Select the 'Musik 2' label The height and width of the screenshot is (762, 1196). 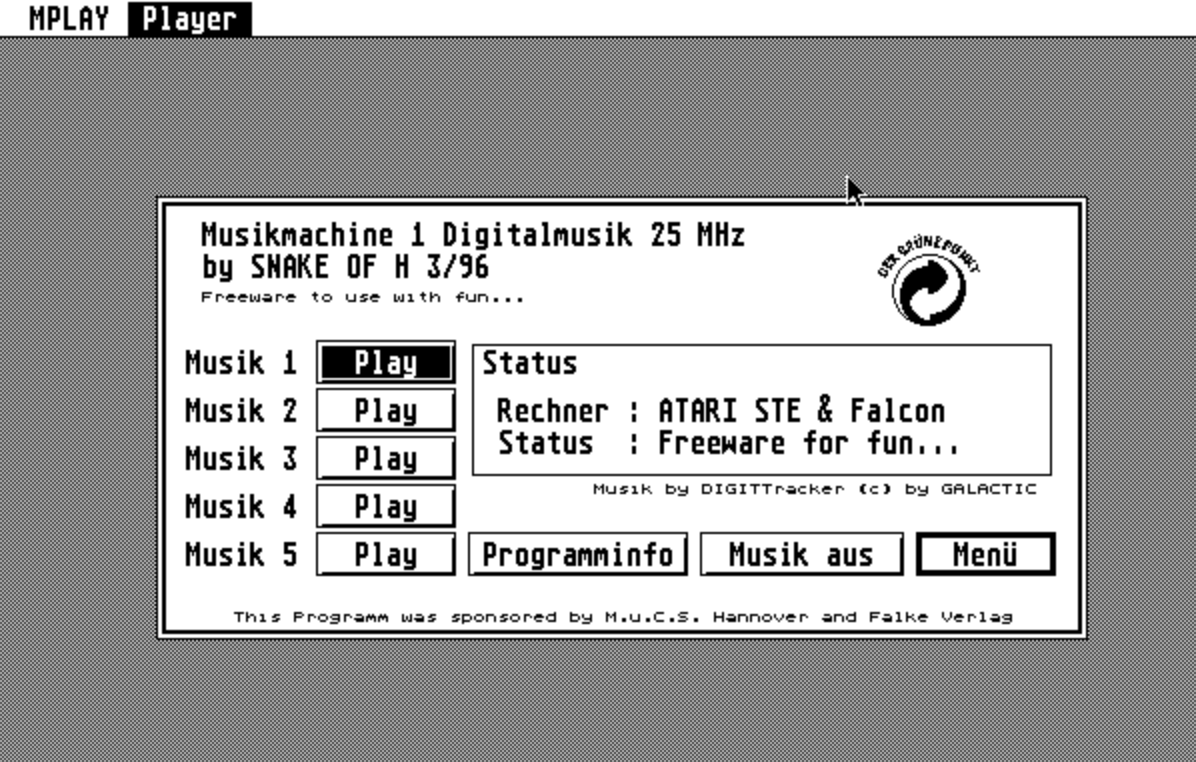[241, 410]
